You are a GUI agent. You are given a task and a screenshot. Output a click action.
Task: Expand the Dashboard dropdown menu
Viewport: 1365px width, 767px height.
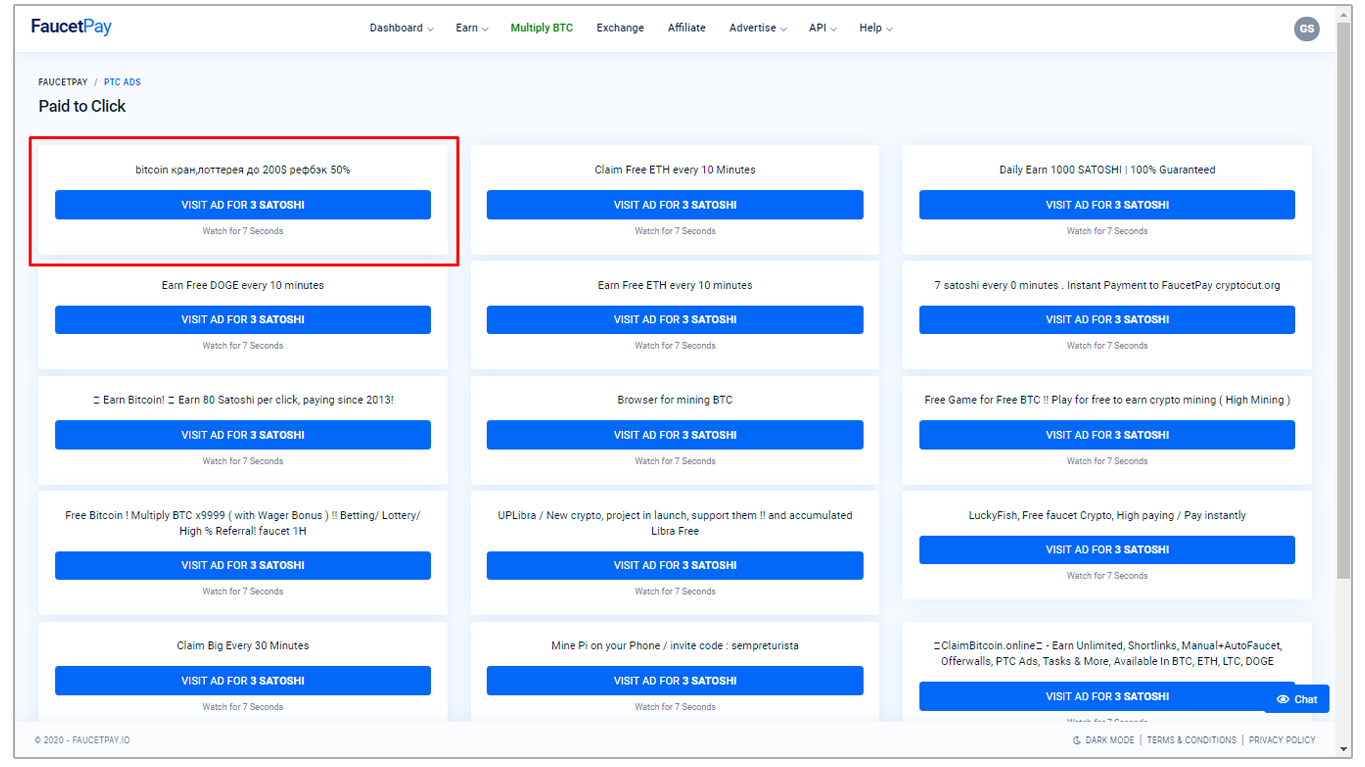click(401, 28)
